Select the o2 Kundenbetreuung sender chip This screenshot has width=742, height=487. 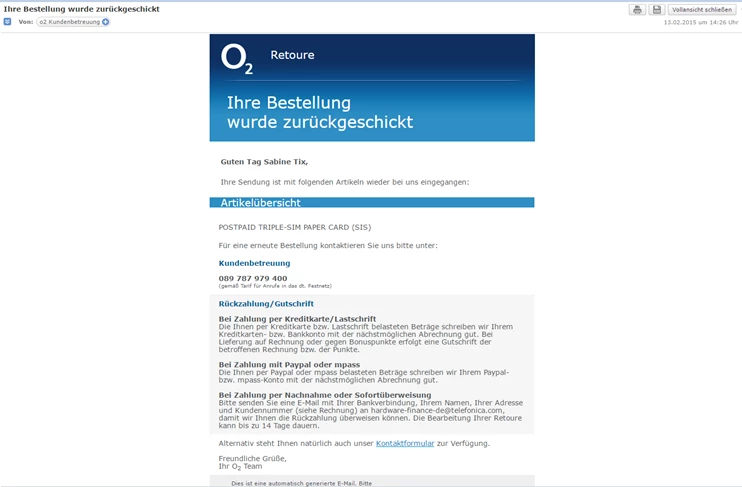[73, 22]
